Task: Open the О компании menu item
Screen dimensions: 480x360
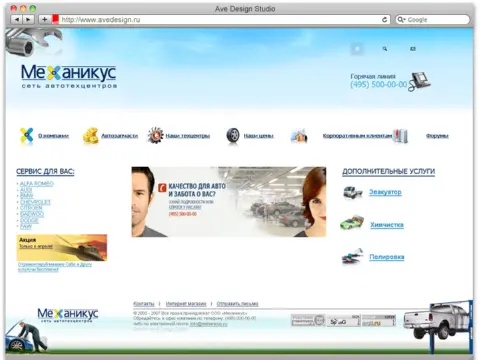Action: coord(53,136)
